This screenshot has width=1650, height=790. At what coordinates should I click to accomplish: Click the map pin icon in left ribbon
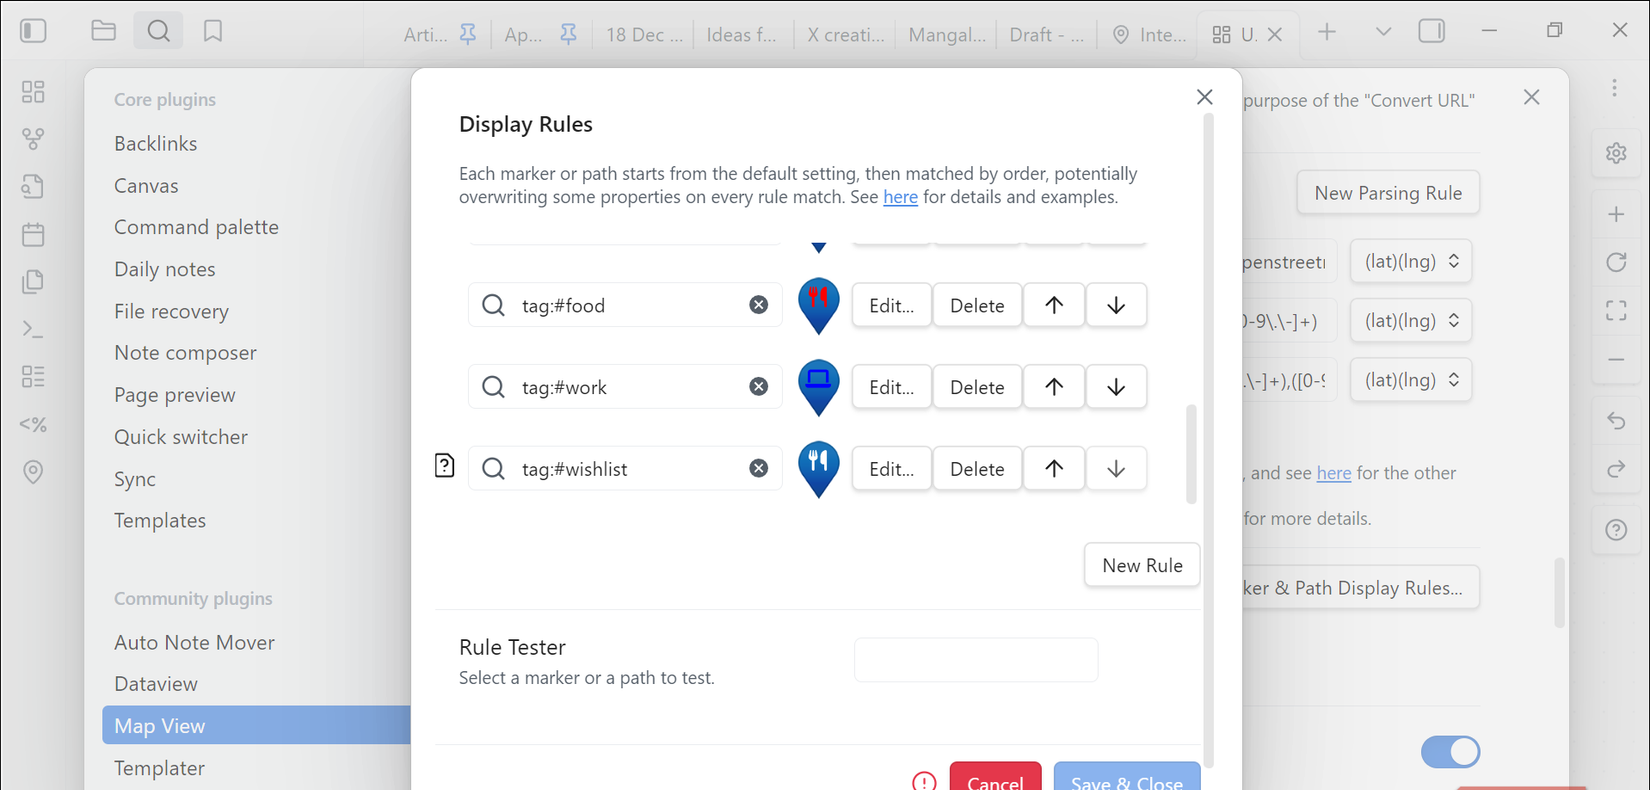(33, 472)
